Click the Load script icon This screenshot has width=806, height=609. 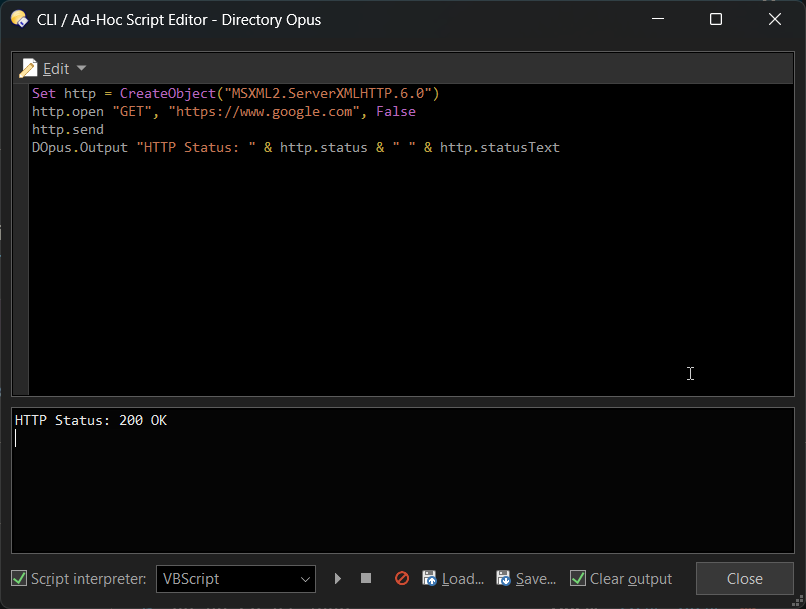point(429,579)
